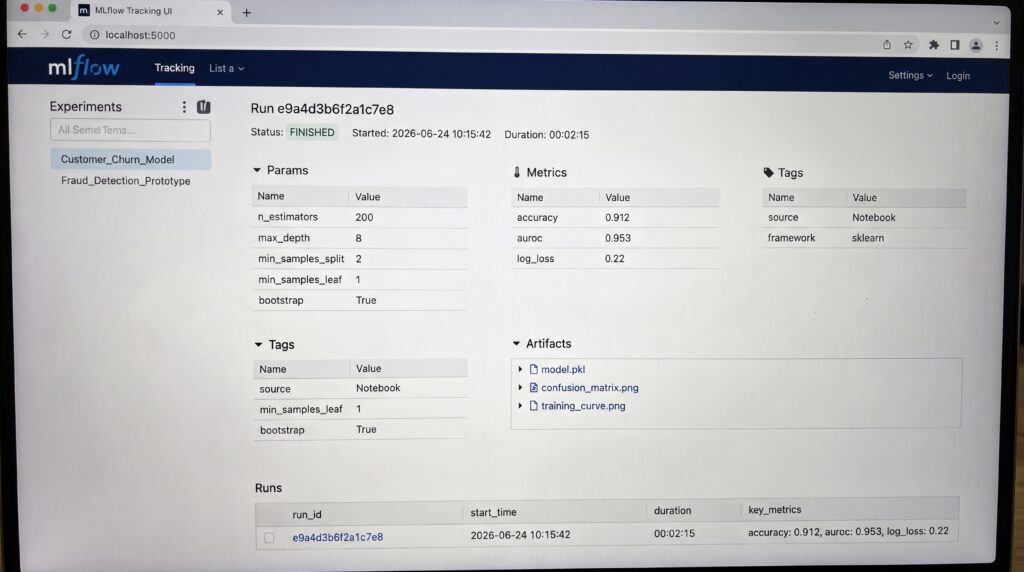Open the browser three-dot menu
Image resolution: width=1024 pixels, height=572 pixels.
(997, 46)
